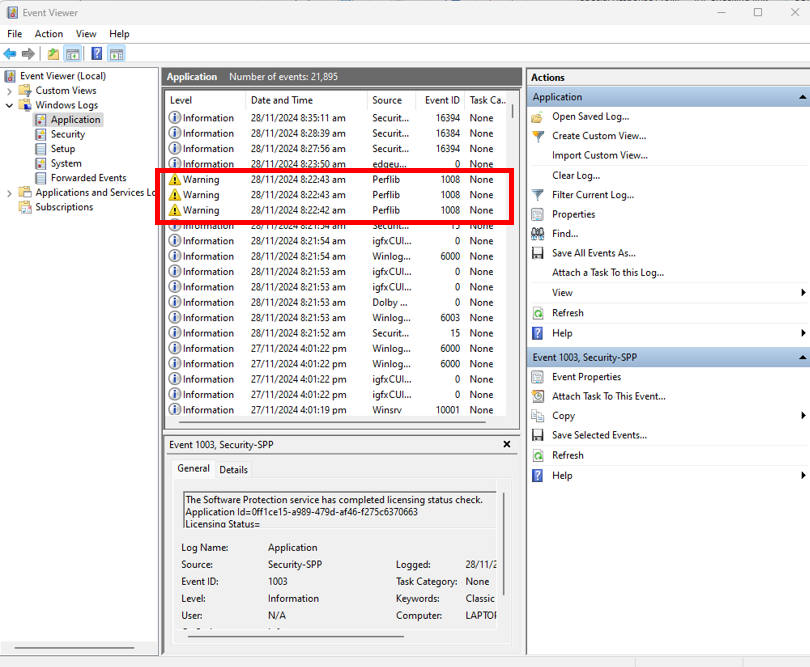The height and width of the screenshot is (667, 810).
Task: Select the Winsrv 10001 event row
Action: [336, 410]
